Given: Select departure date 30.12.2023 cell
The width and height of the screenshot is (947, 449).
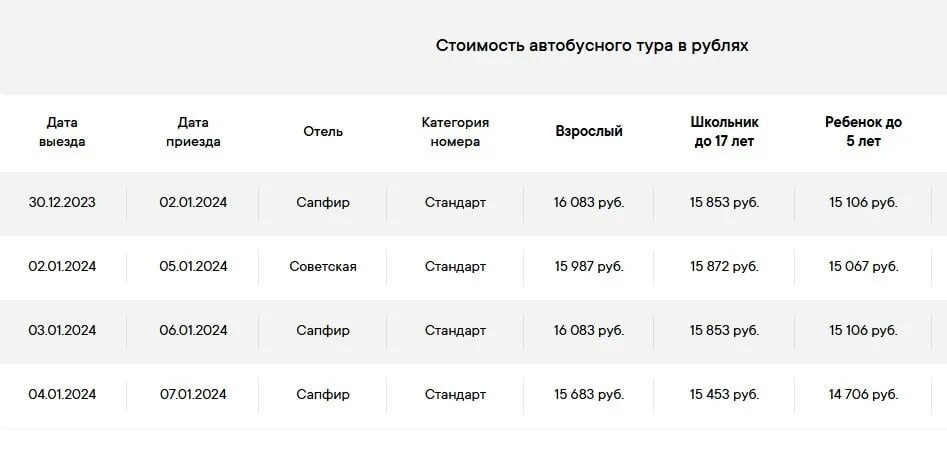Looking at the screenshot, I should coord(62,202).
